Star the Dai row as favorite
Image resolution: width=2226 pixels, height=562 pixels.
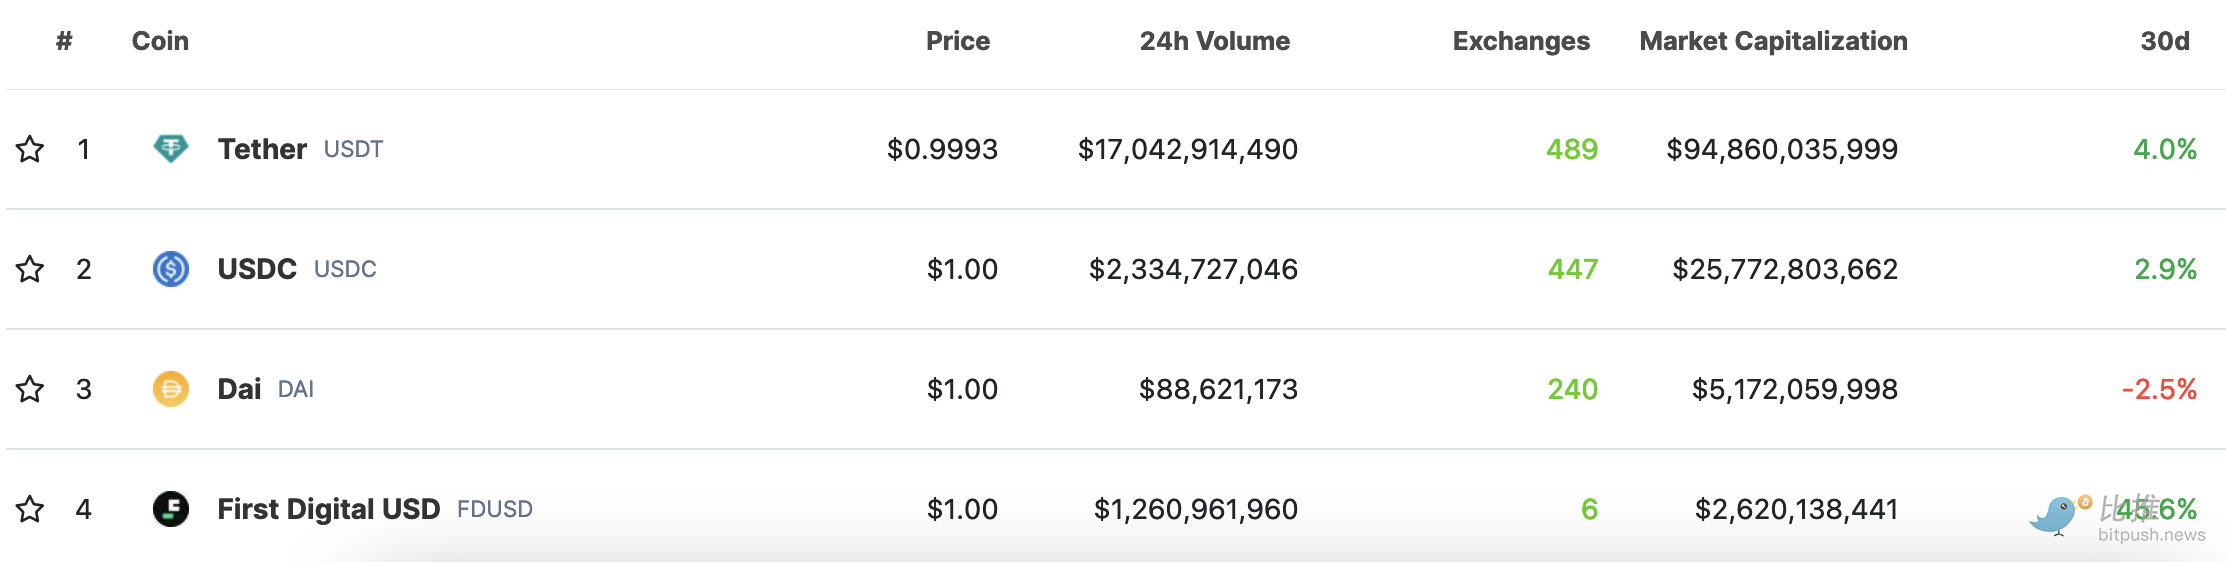(x=30, y=389)
